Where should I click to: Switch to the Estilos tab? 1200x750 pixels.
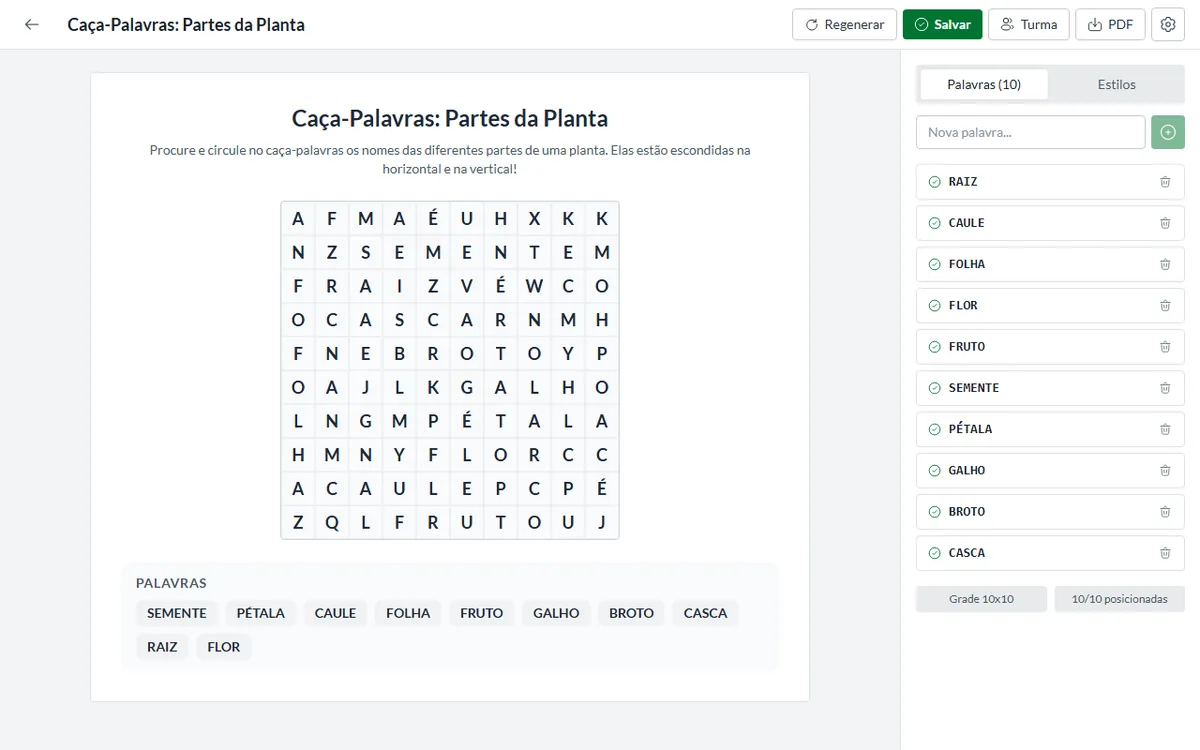pyautogui.click(x=1116, y=85)
